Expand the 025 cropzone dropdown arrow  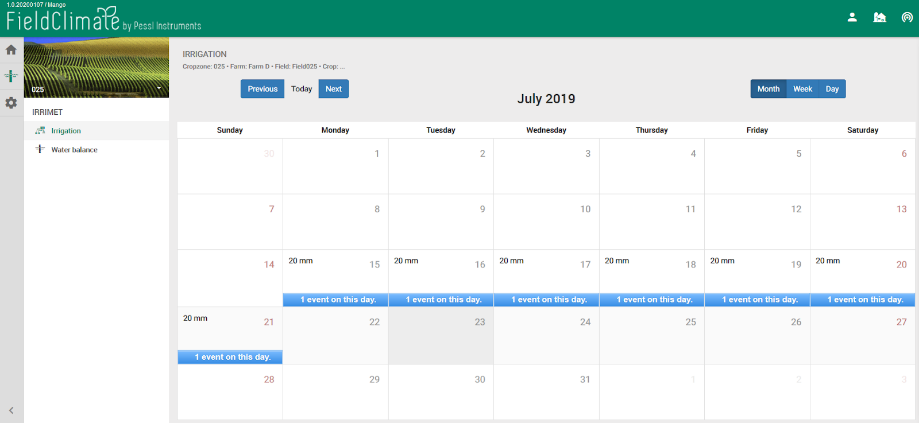point(159,89)
